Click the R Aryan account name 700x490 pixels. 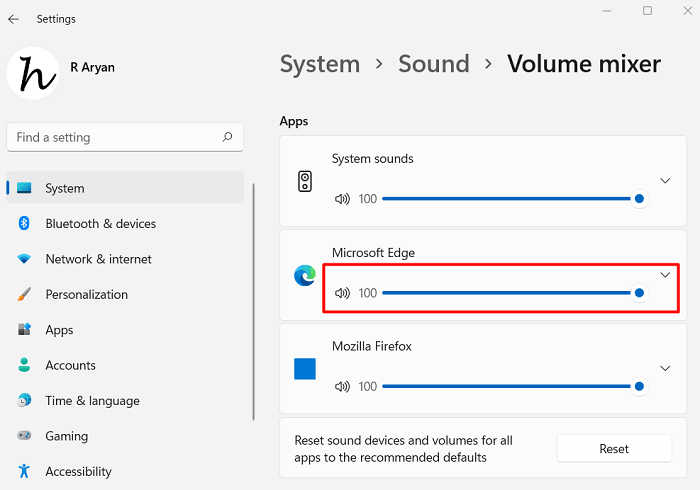pos(92,67)
